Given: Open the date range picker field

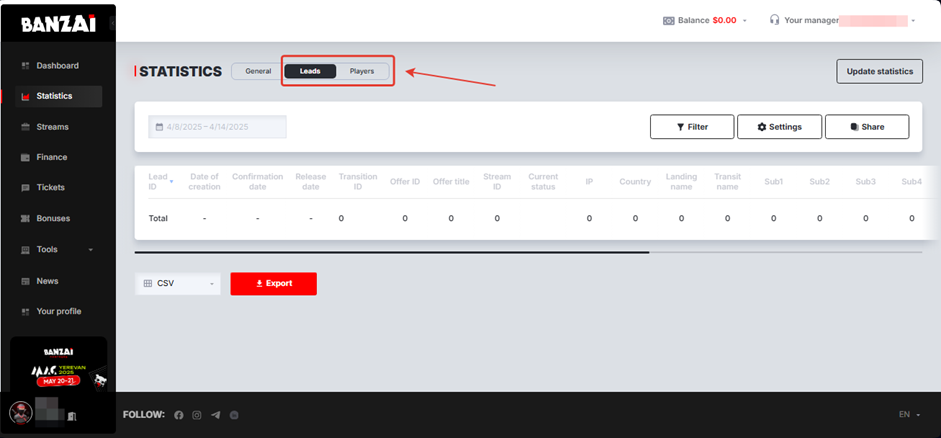Looking at the screenshot, I should pyautogui.click(x=217, y=127).
